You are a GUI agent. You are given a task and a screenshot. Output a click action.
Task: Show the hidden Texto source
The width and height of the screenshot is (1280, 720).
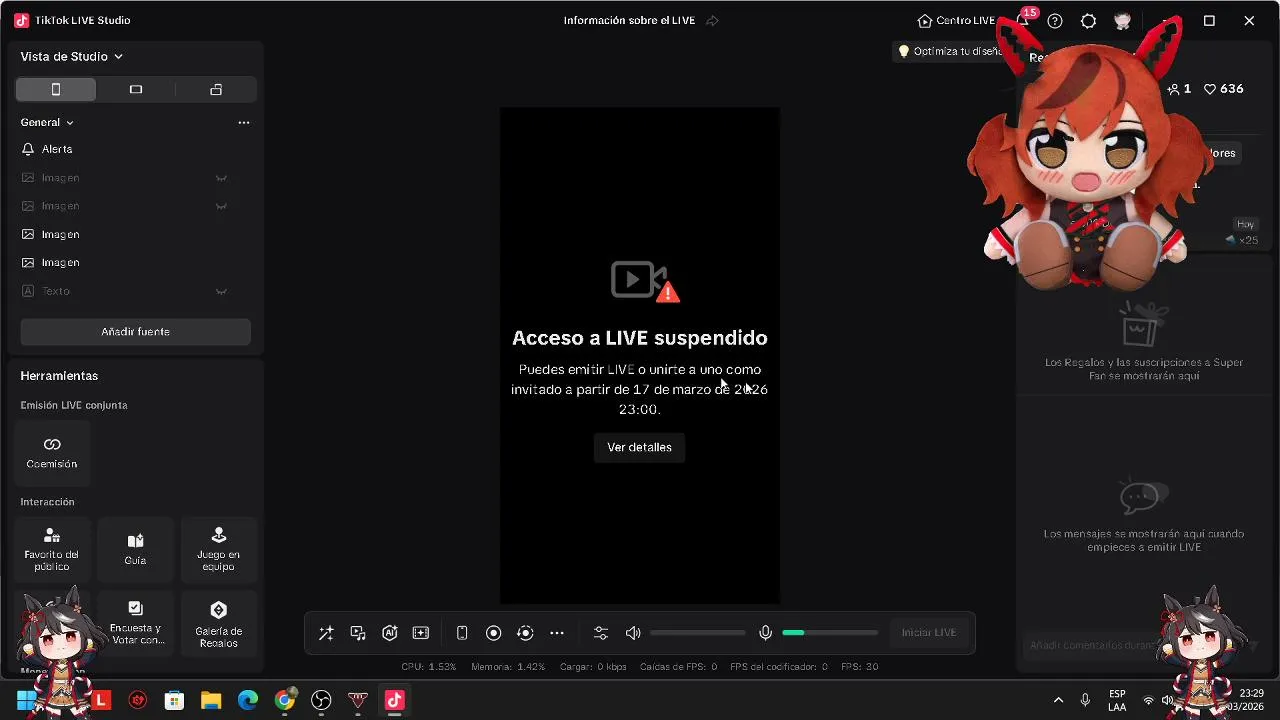[221, 291]
